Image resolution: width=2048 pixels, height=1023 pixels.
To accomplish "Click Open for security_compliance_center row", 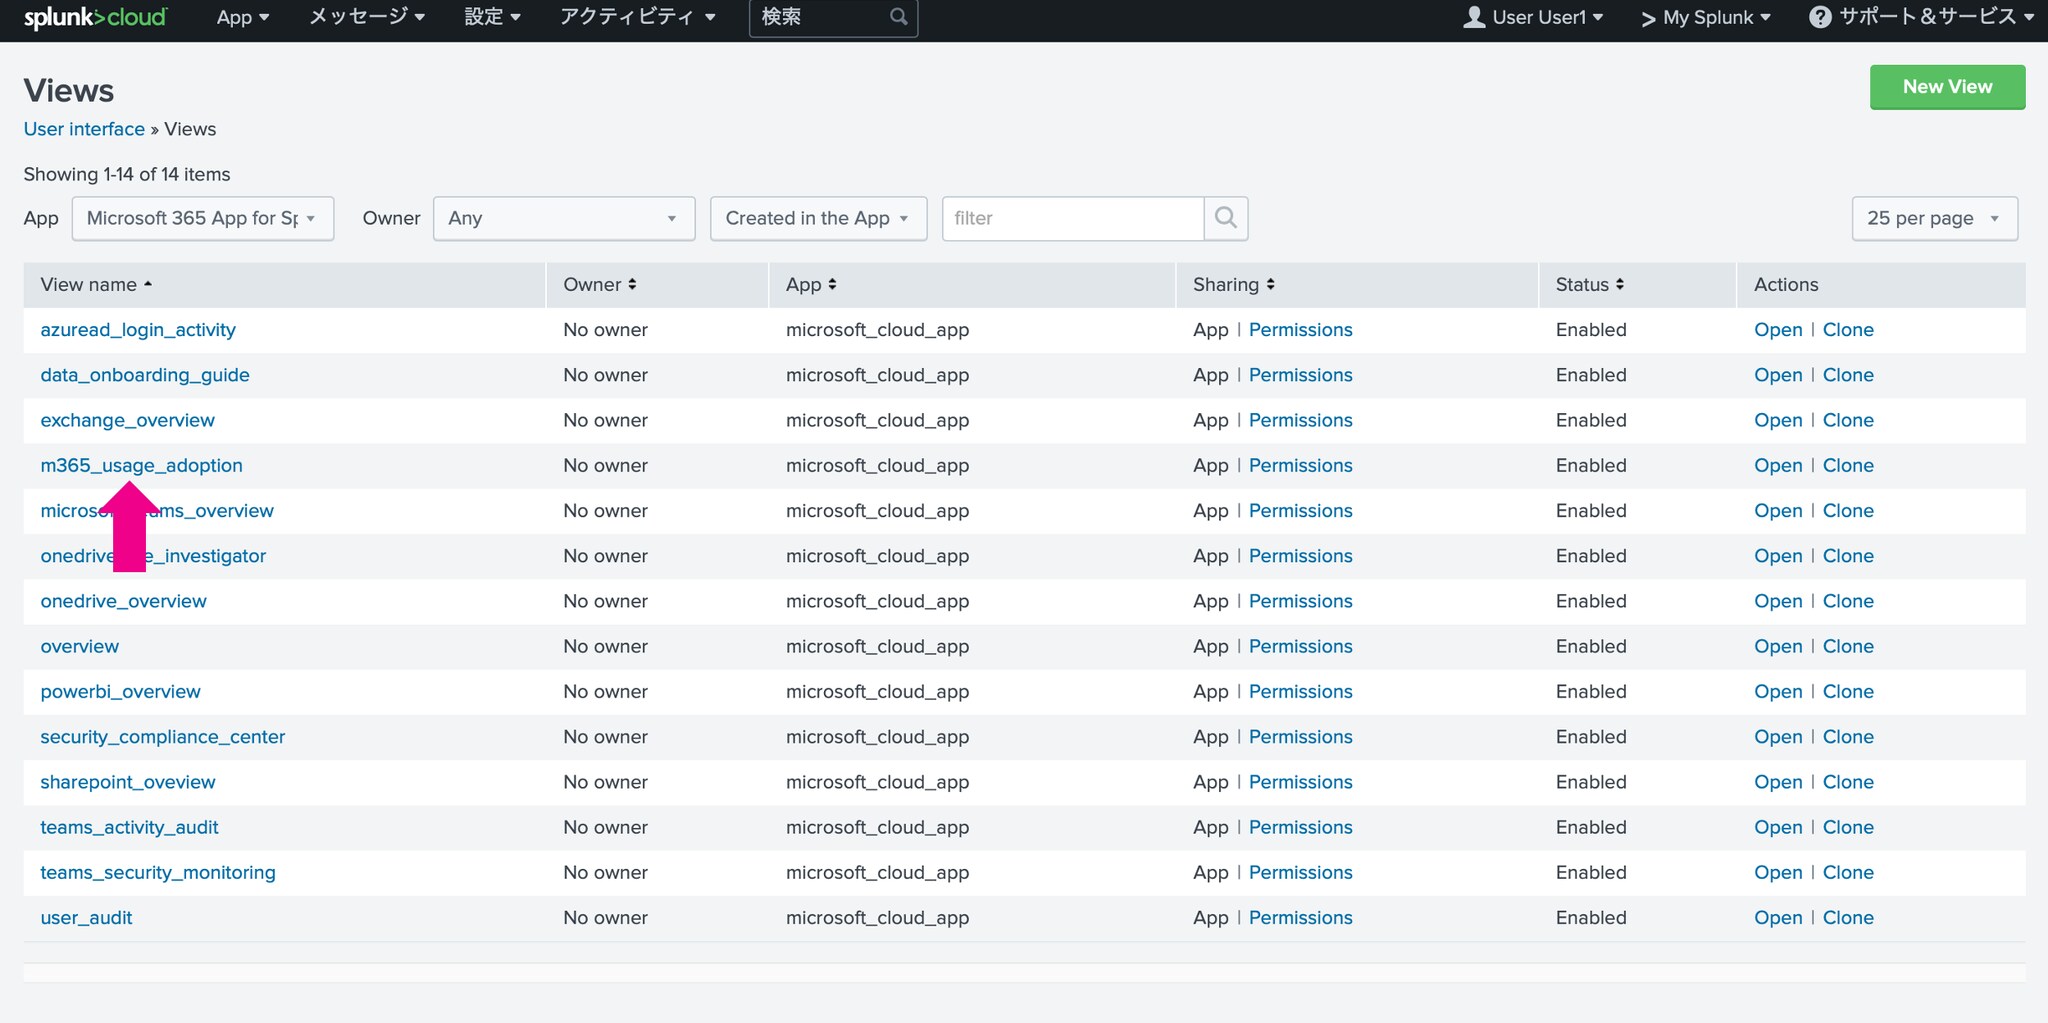I will (x=1778, y=737).
